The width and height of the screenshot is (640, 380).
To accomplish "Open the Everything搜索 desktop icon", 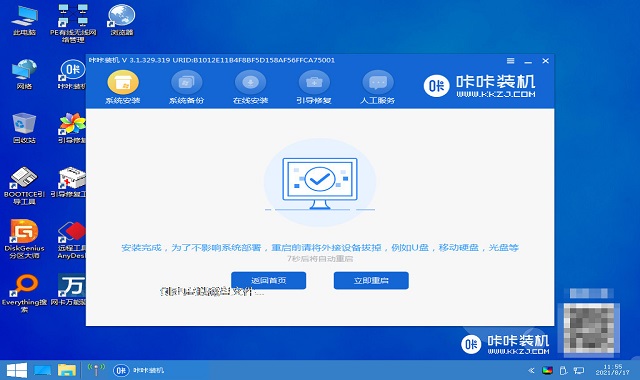I will (x=24, y=293).
